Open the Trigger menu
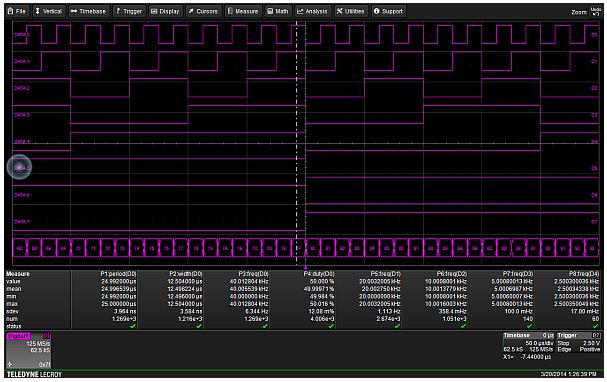Screen dimensions: 607x382 point(129,11)
